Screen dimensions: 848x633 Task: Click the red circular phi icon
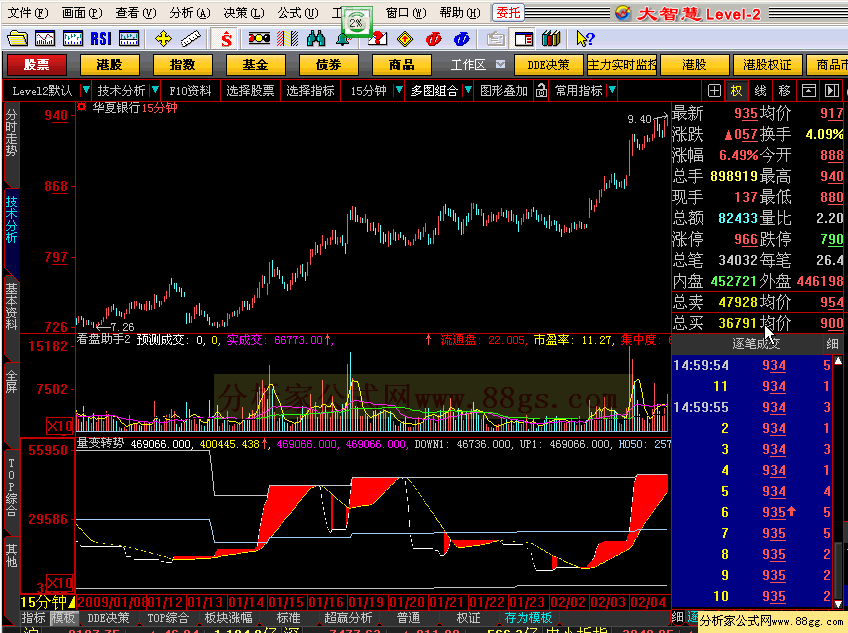point(433,38)
